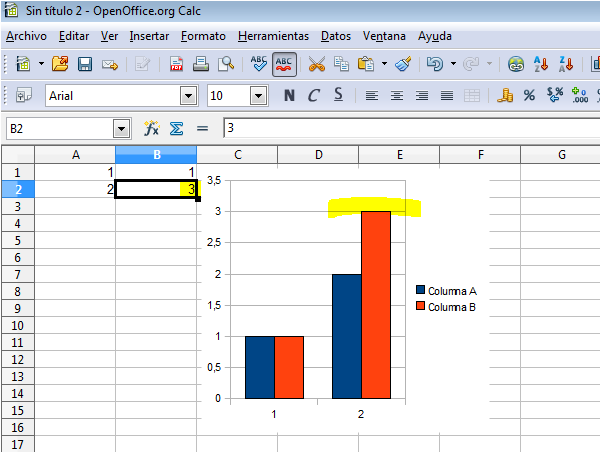Expand the Name Box dropdown
Screen dimensions: 601x453
(x=122, y=129)
